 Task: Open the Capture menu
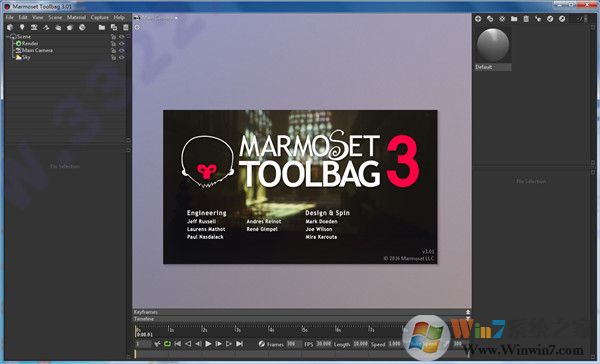point(100,18)
